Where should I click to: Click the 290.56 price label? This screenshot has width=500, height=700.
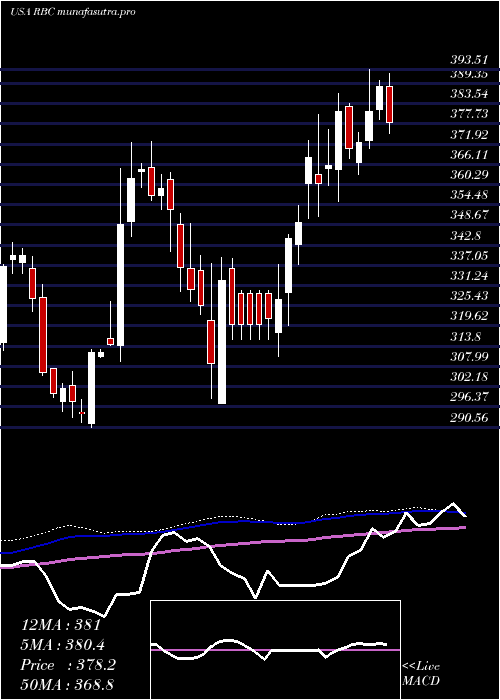click(x=469, y=417)
